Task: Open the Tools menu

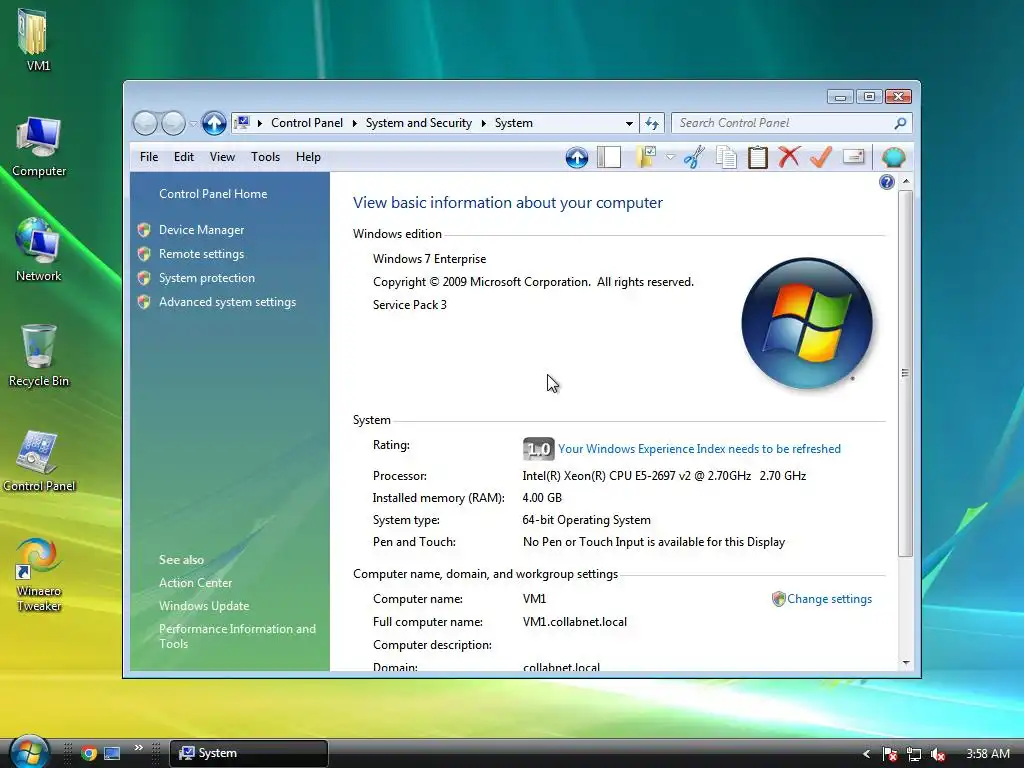Action: tap(265, 157)
